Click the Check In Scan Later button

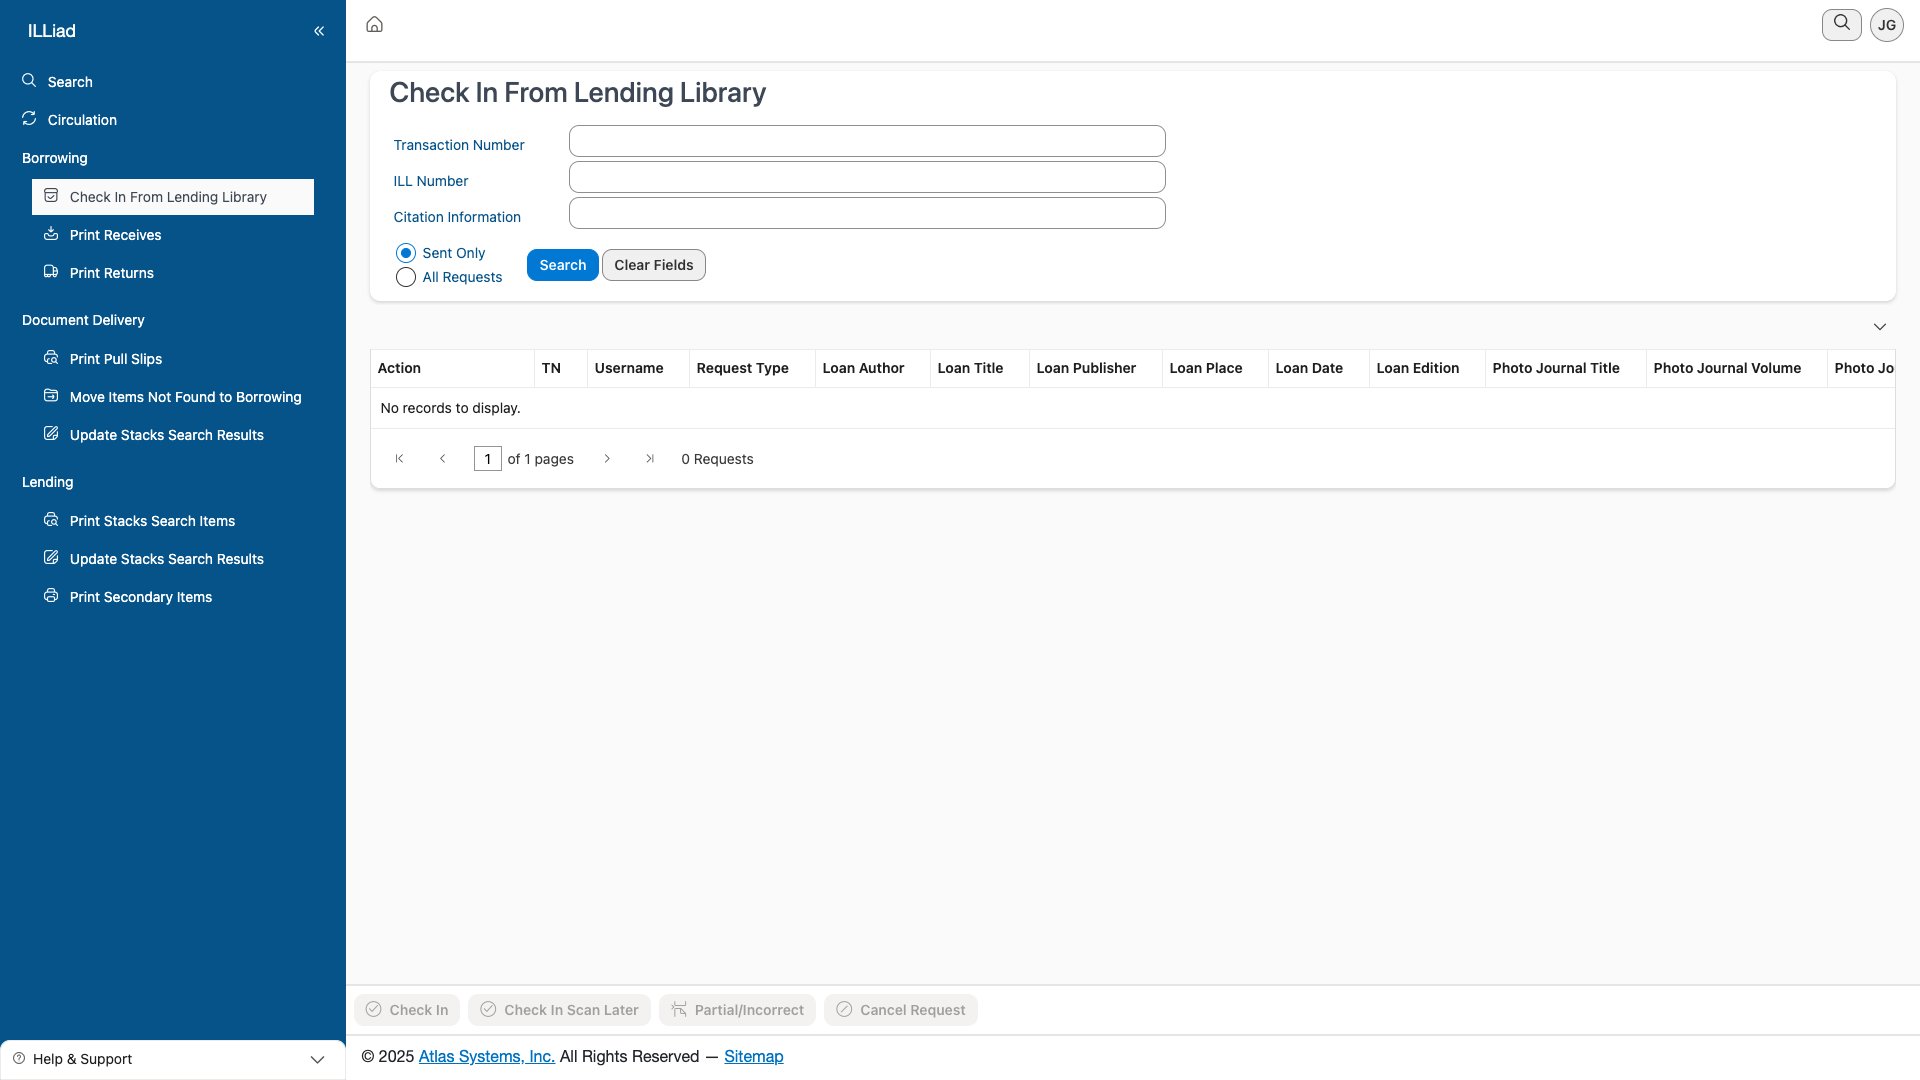tap(560, 1010)
